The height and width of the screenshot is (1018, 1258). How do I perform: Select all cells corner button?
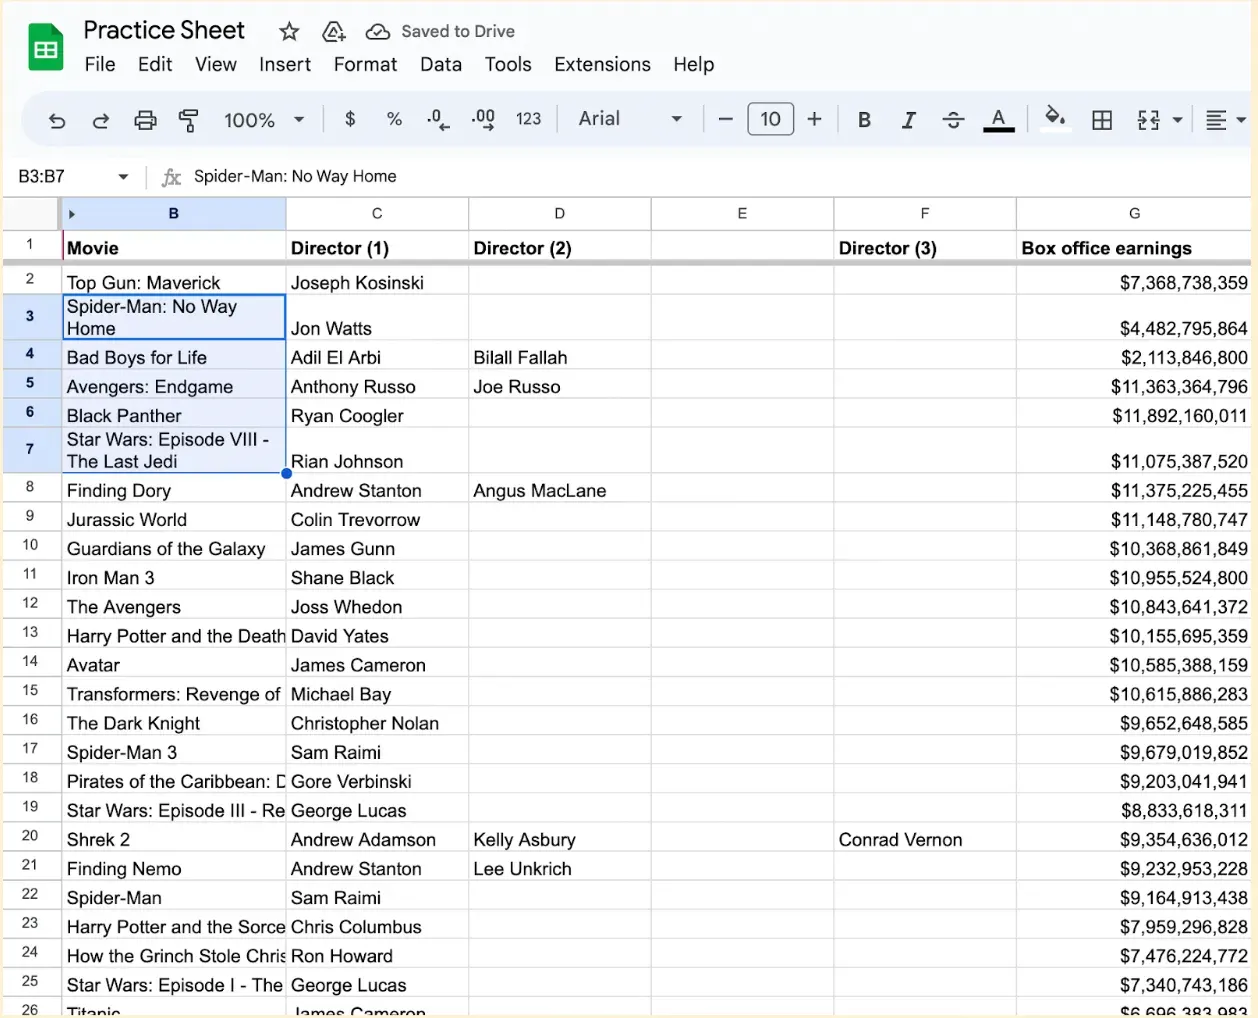click(31, 214)
